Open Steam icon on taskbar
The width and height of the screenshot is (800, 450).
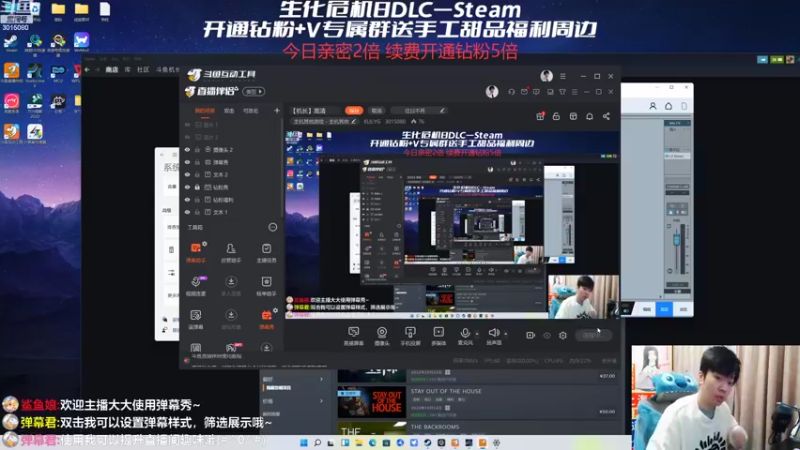coord(428,442)
